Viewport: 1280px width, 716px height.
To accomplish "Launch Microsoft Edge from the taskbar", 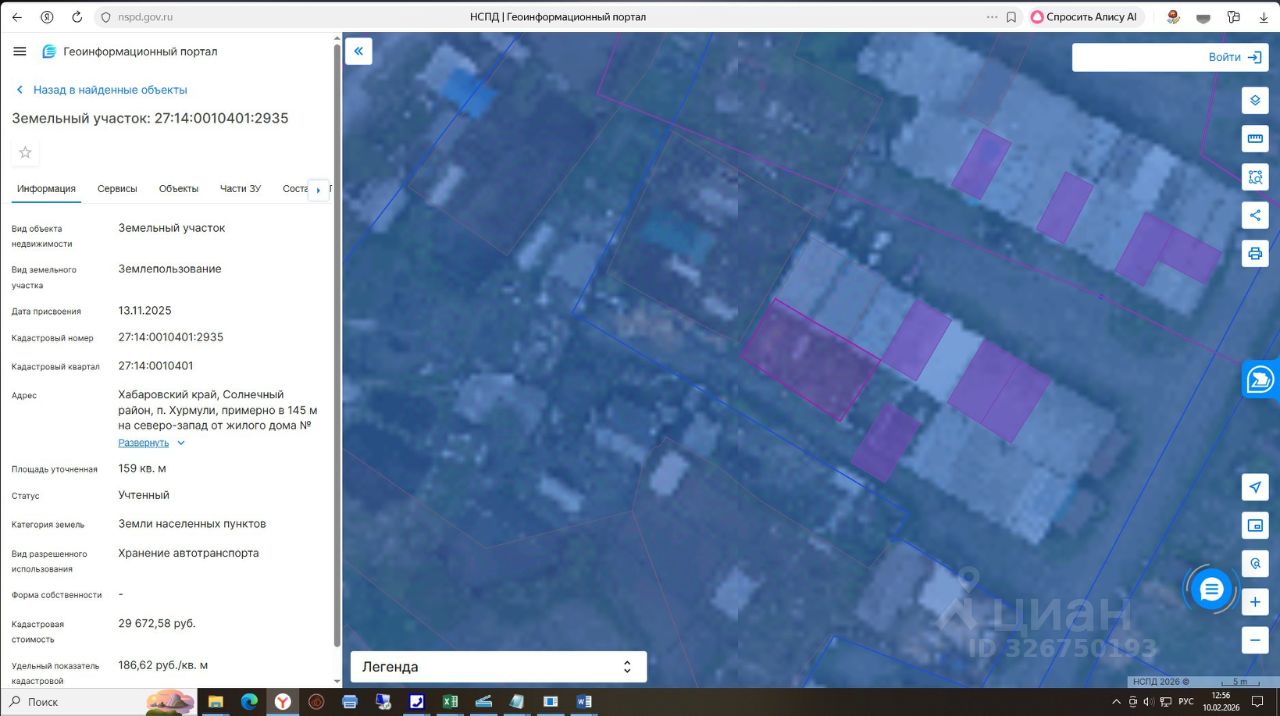I will 249,702.
